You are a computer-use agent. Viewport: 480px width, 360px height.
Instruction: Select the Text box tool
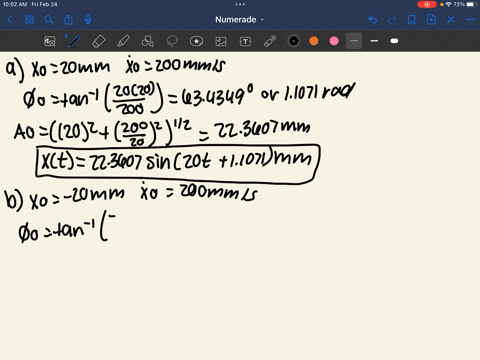pyautogui.click(x=245, y=41)
